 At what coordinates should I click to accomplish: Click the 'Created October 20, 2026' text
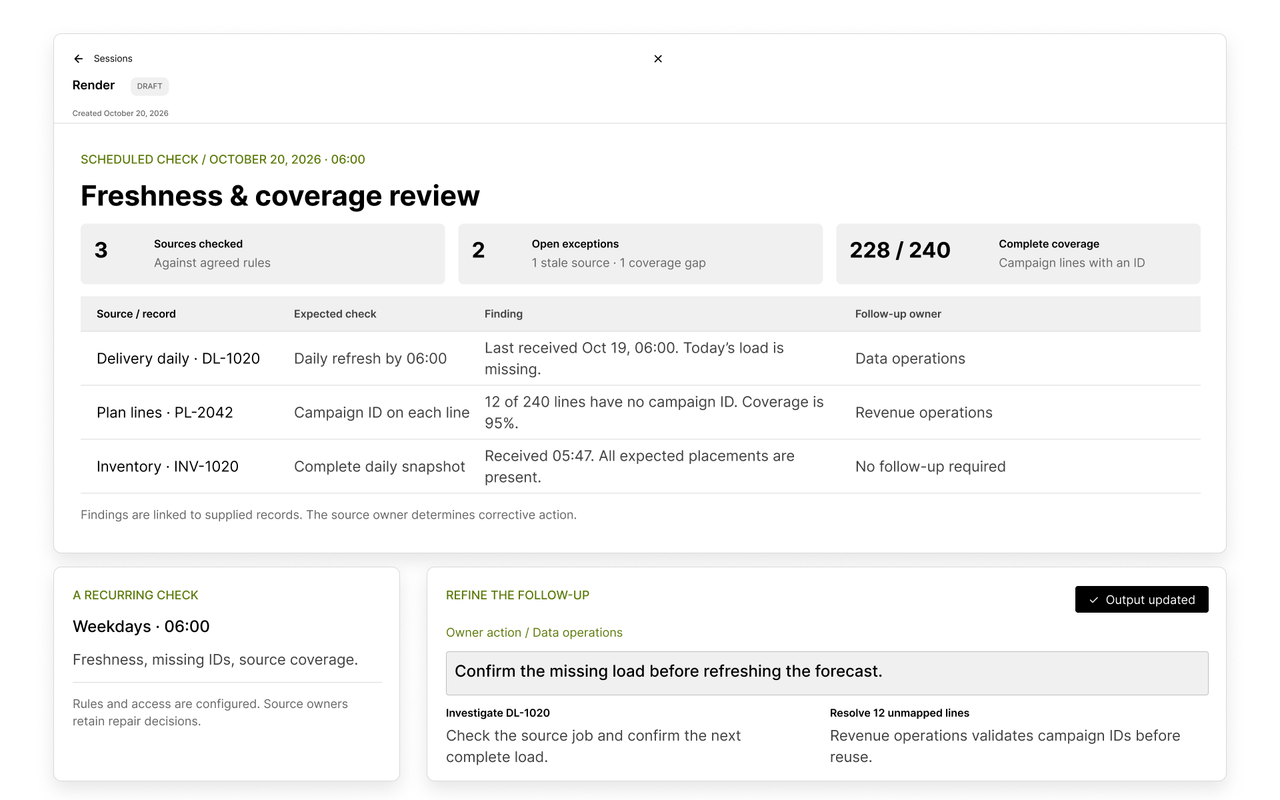point(120,114)
